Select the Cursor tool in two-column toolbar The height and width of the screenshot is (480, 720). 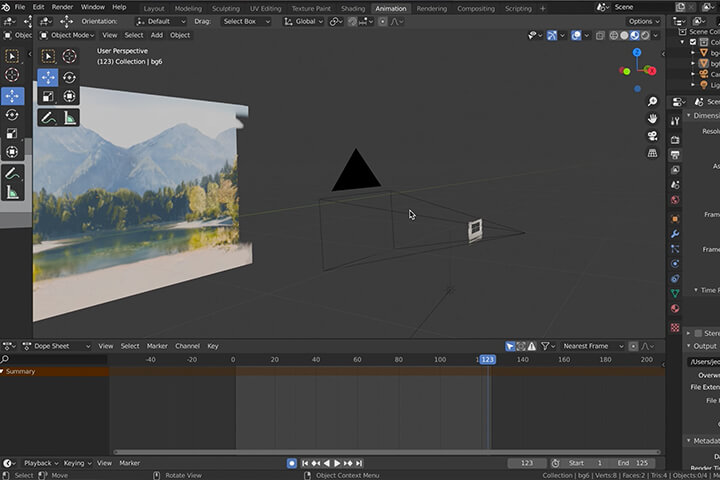coord(69,56)
